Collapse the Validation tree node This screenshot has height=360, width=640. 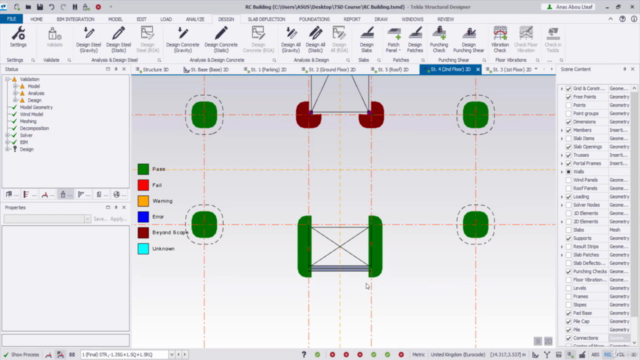[x=7, y=79]
